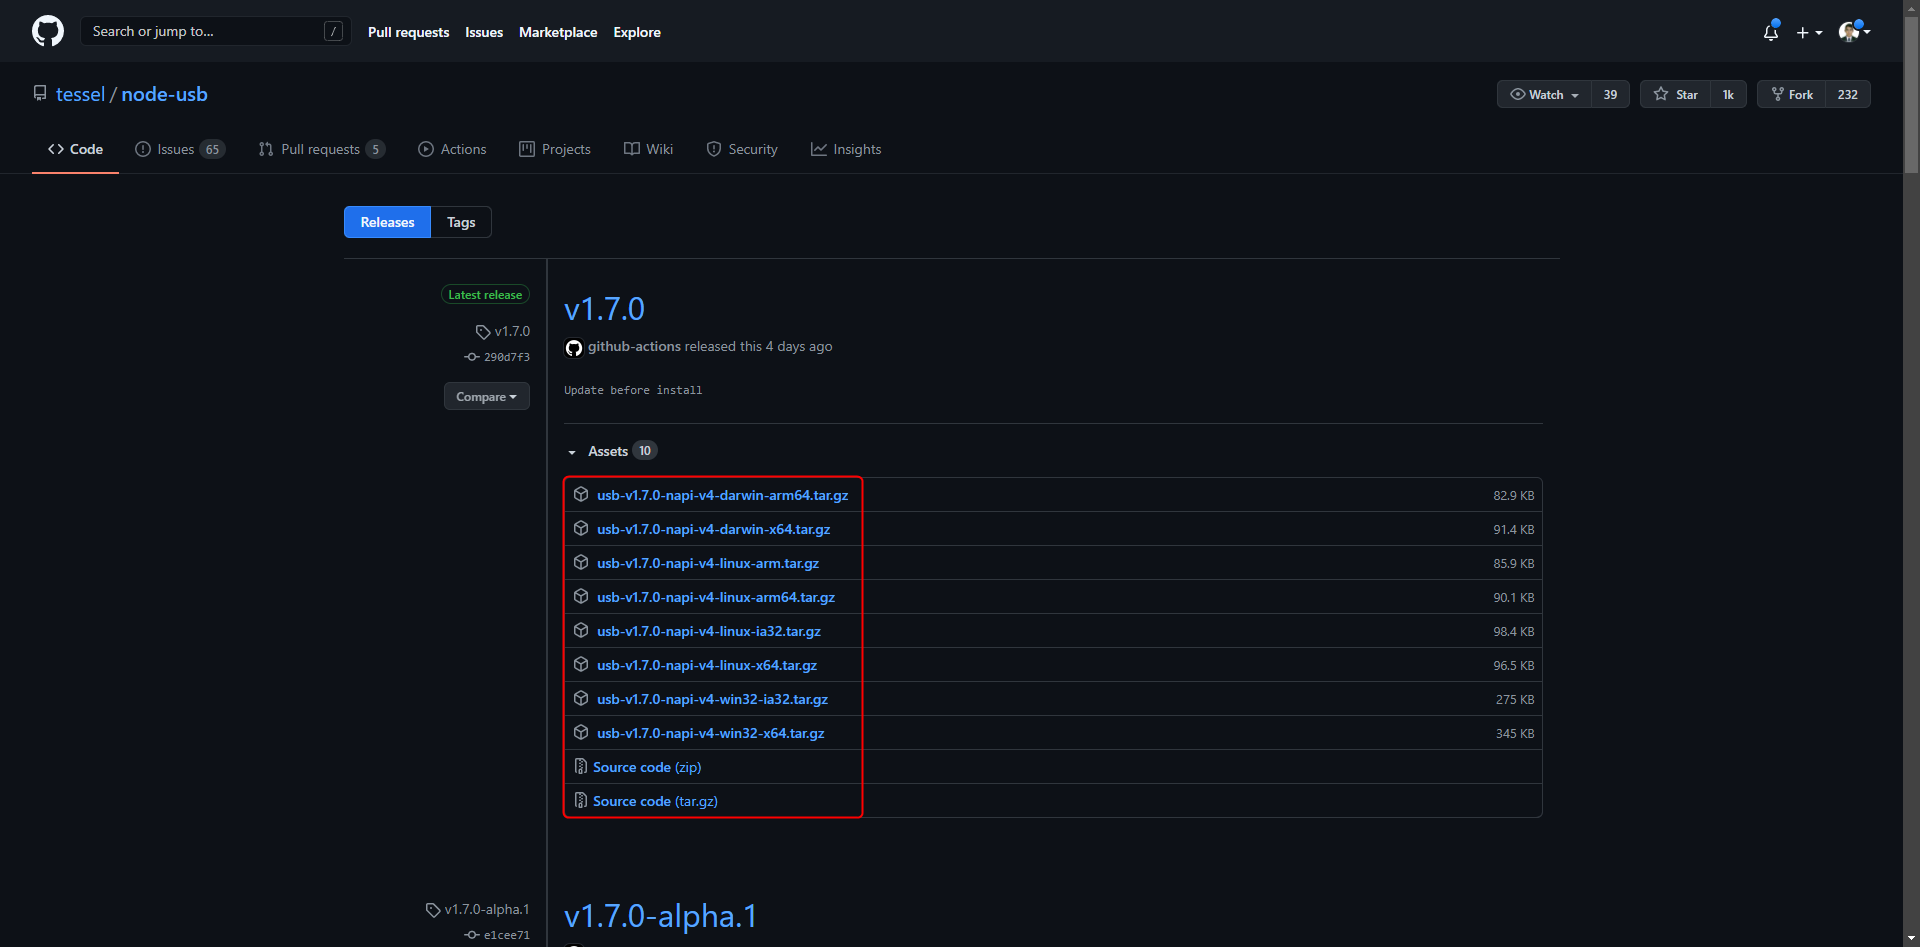Collapse the Assets section
This screenshot has height=947, width=1920.
[x=610, y=451]
